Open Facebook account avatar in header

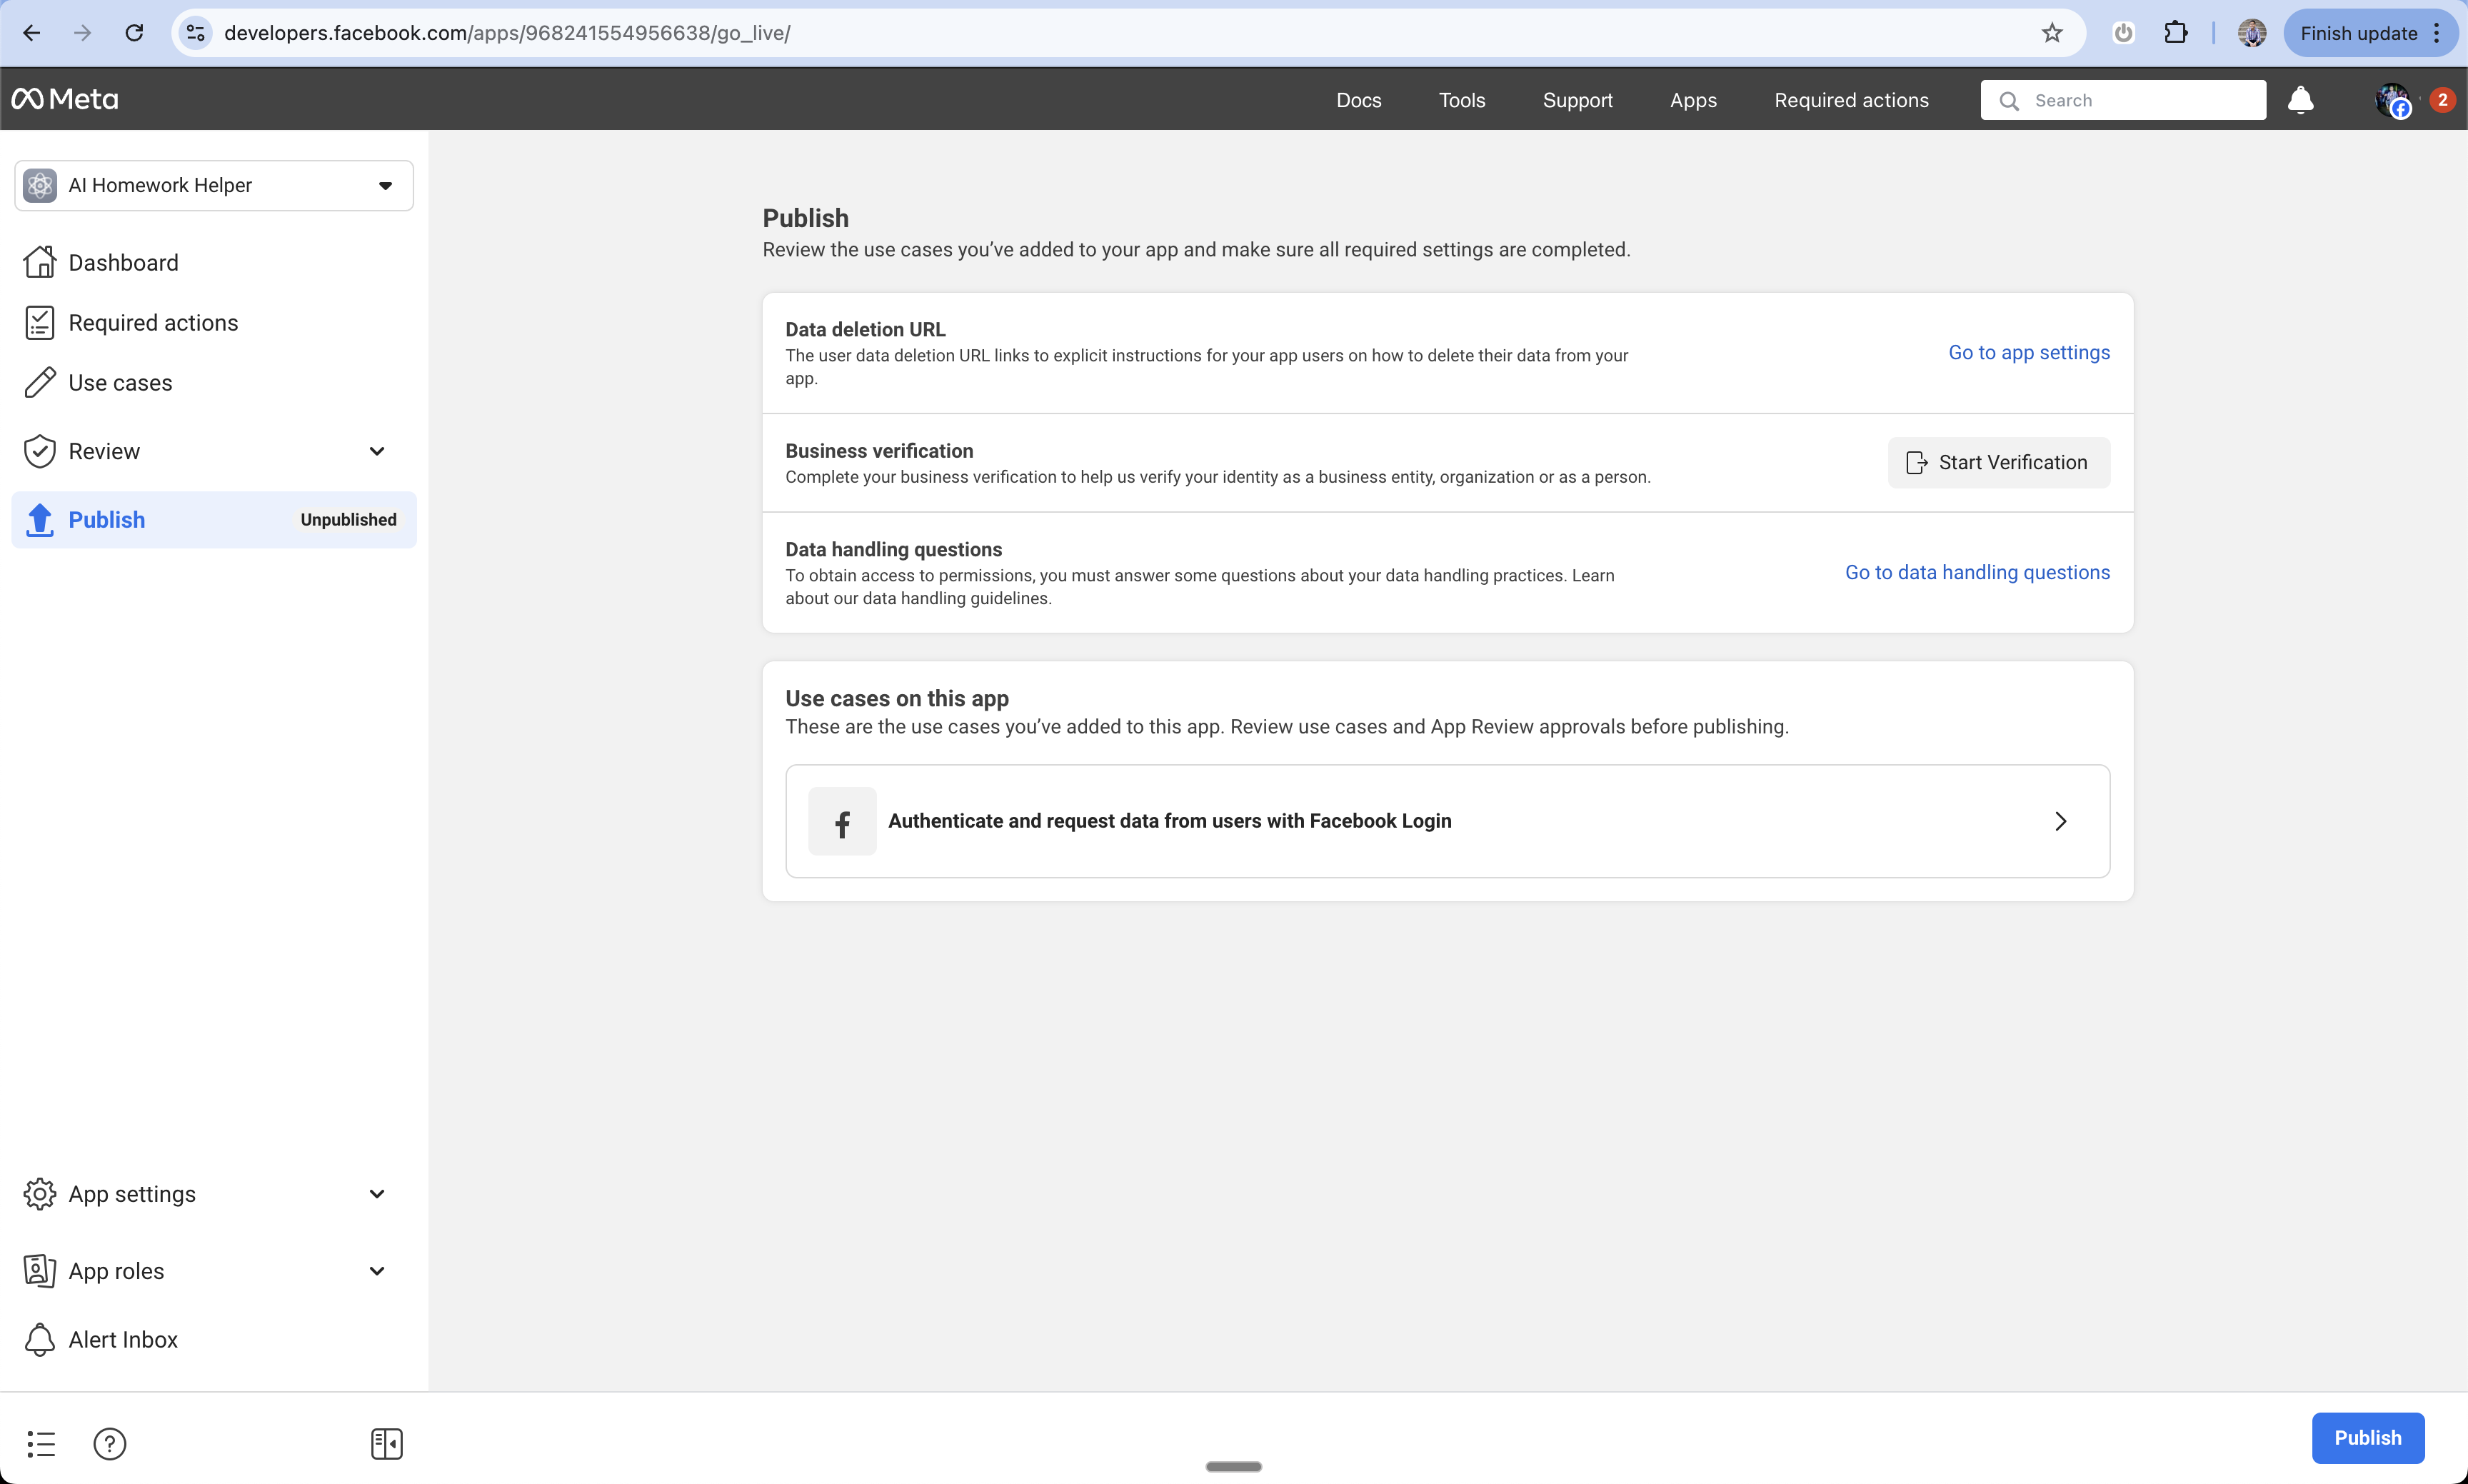point(2392,100)
